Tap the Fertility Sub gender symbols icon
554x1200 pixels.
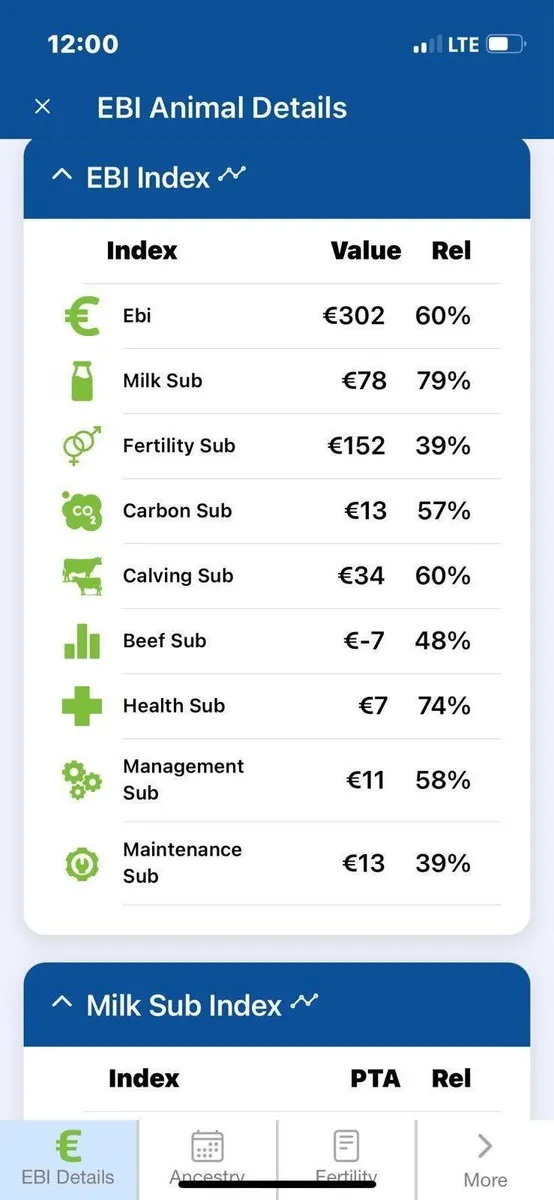(81, 446)
